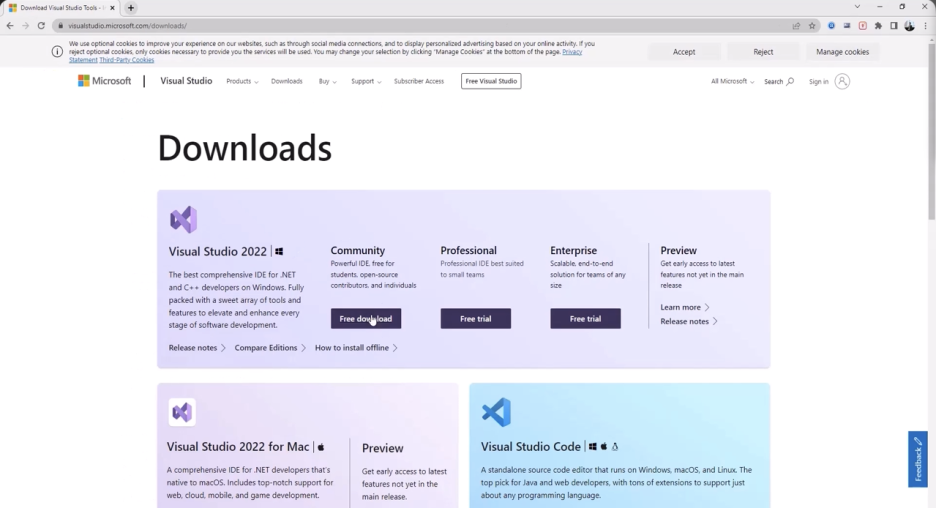Close the Download Visual Studio Tools tab
This screenshot has height=508, width=936.
pyautogui.click(x=112, y=8)
